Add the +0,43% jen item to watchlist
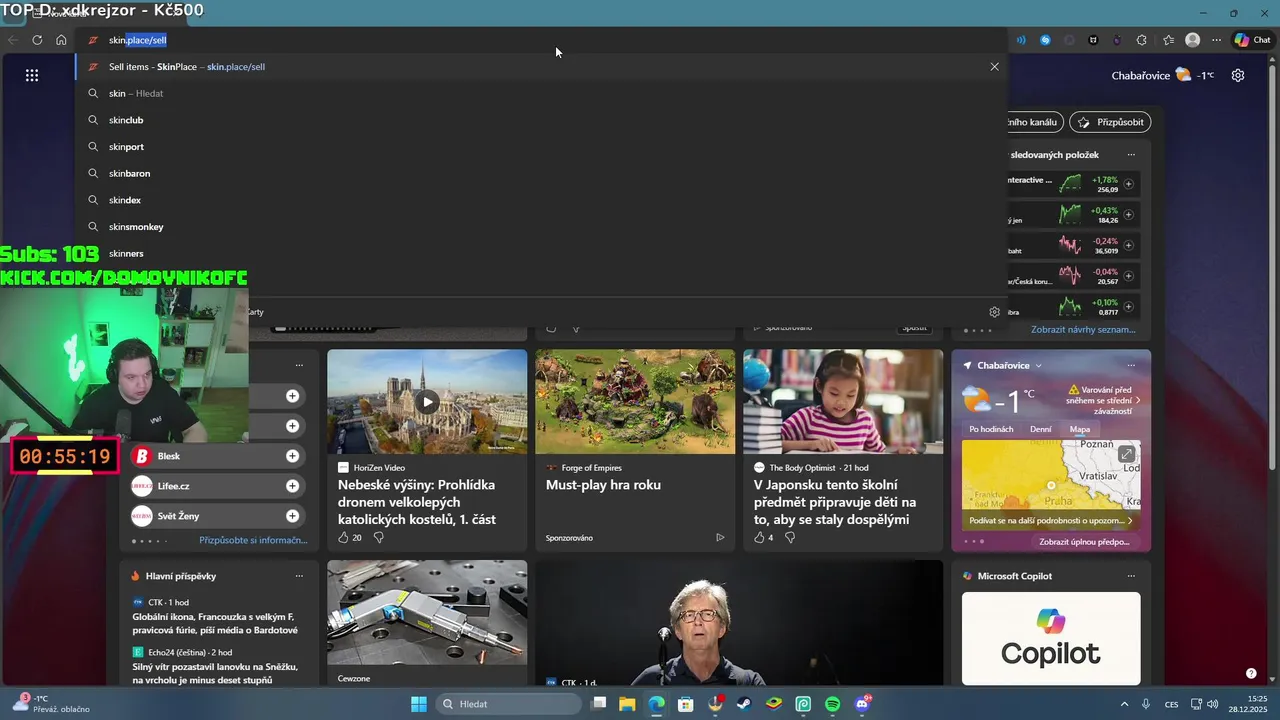 click(x=1128, y=214)
